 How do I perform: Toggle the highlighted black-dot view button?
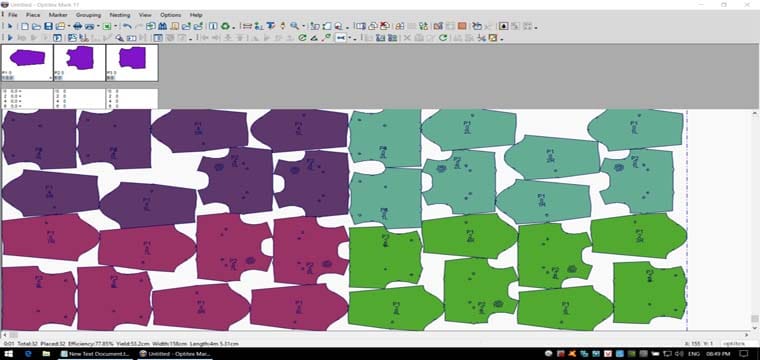504,26
